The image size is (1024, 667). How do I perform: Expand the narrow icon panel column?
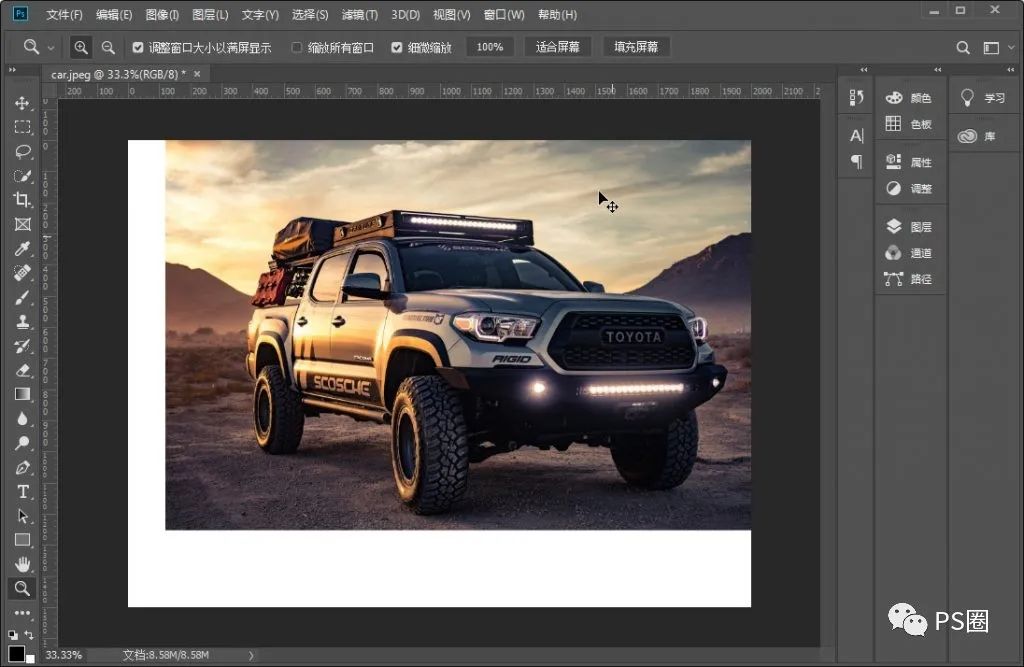pyautogui.click(x=863, y=69)
